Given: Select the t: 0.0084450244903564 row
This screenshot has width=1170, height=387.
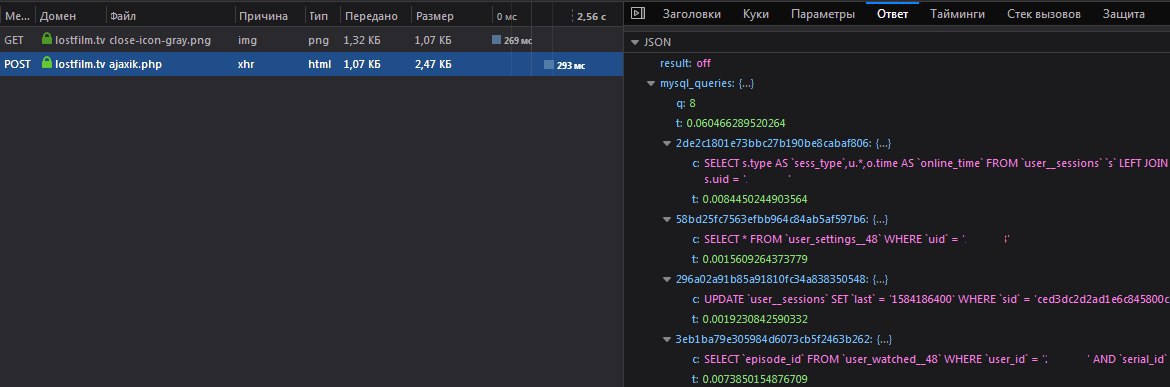Looking at the screenshot, I should 750,199.
